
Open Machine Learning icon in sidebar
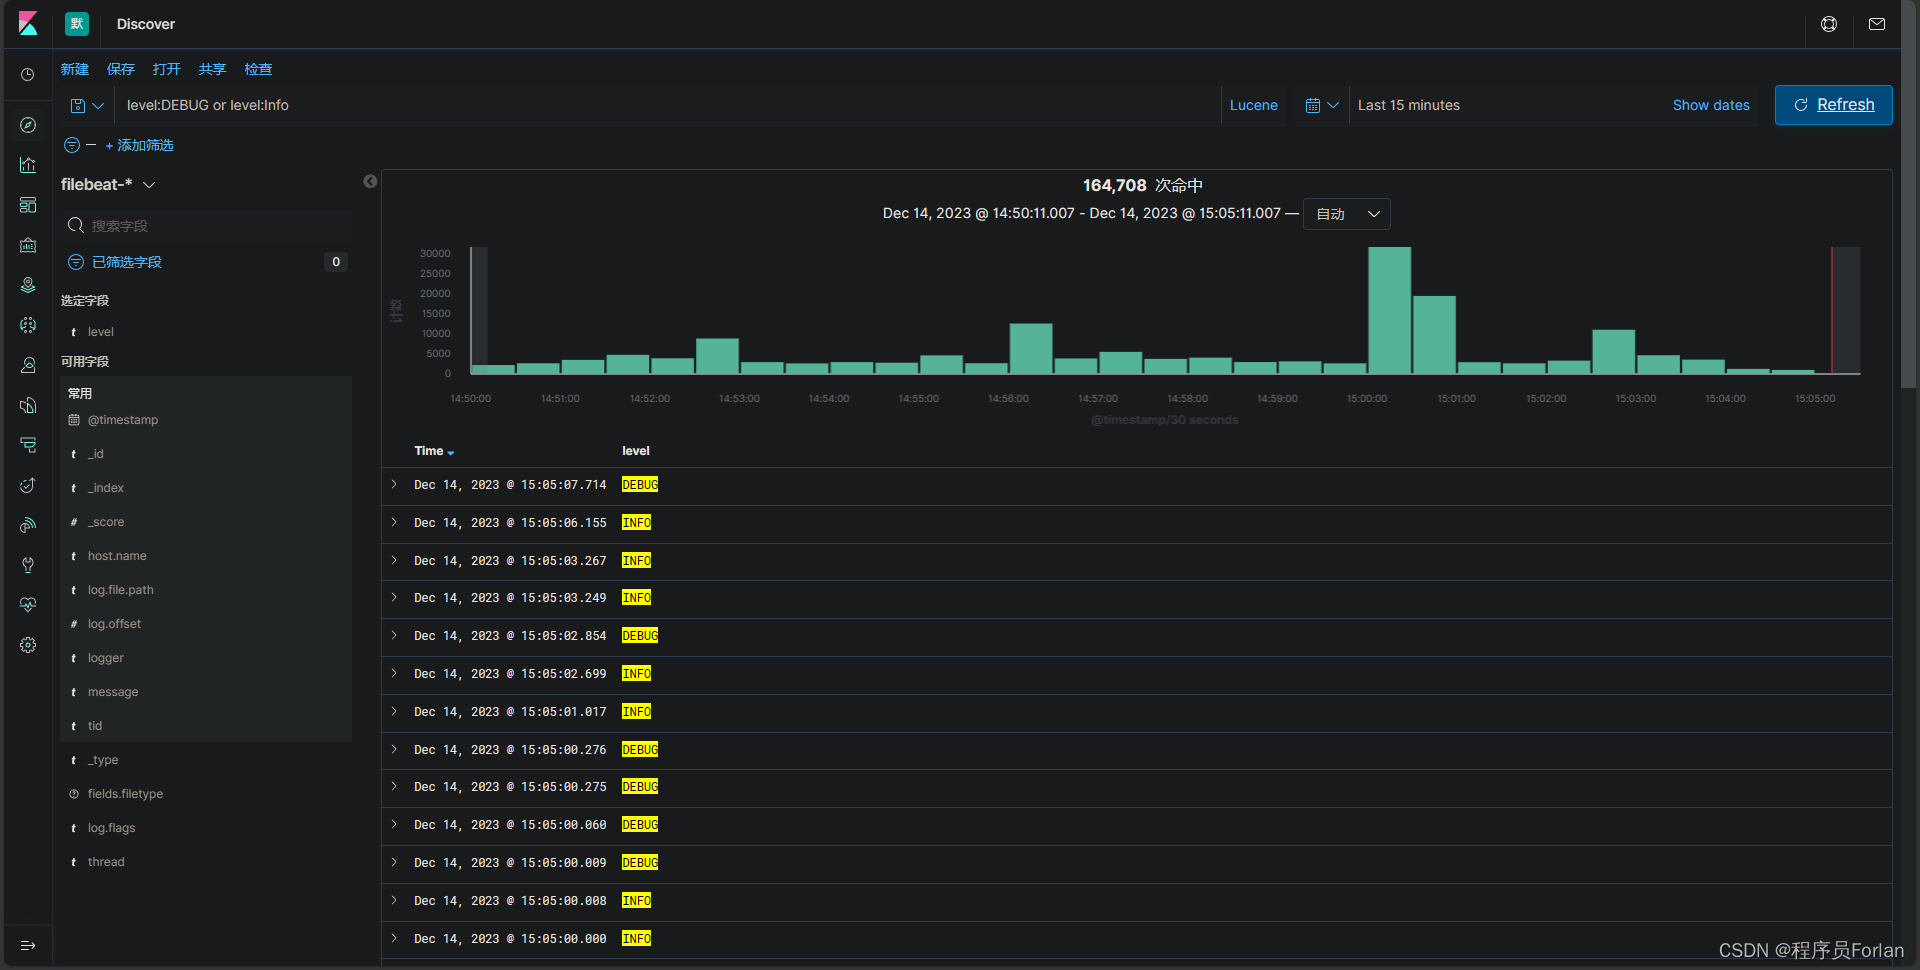(x=28, y=325)
